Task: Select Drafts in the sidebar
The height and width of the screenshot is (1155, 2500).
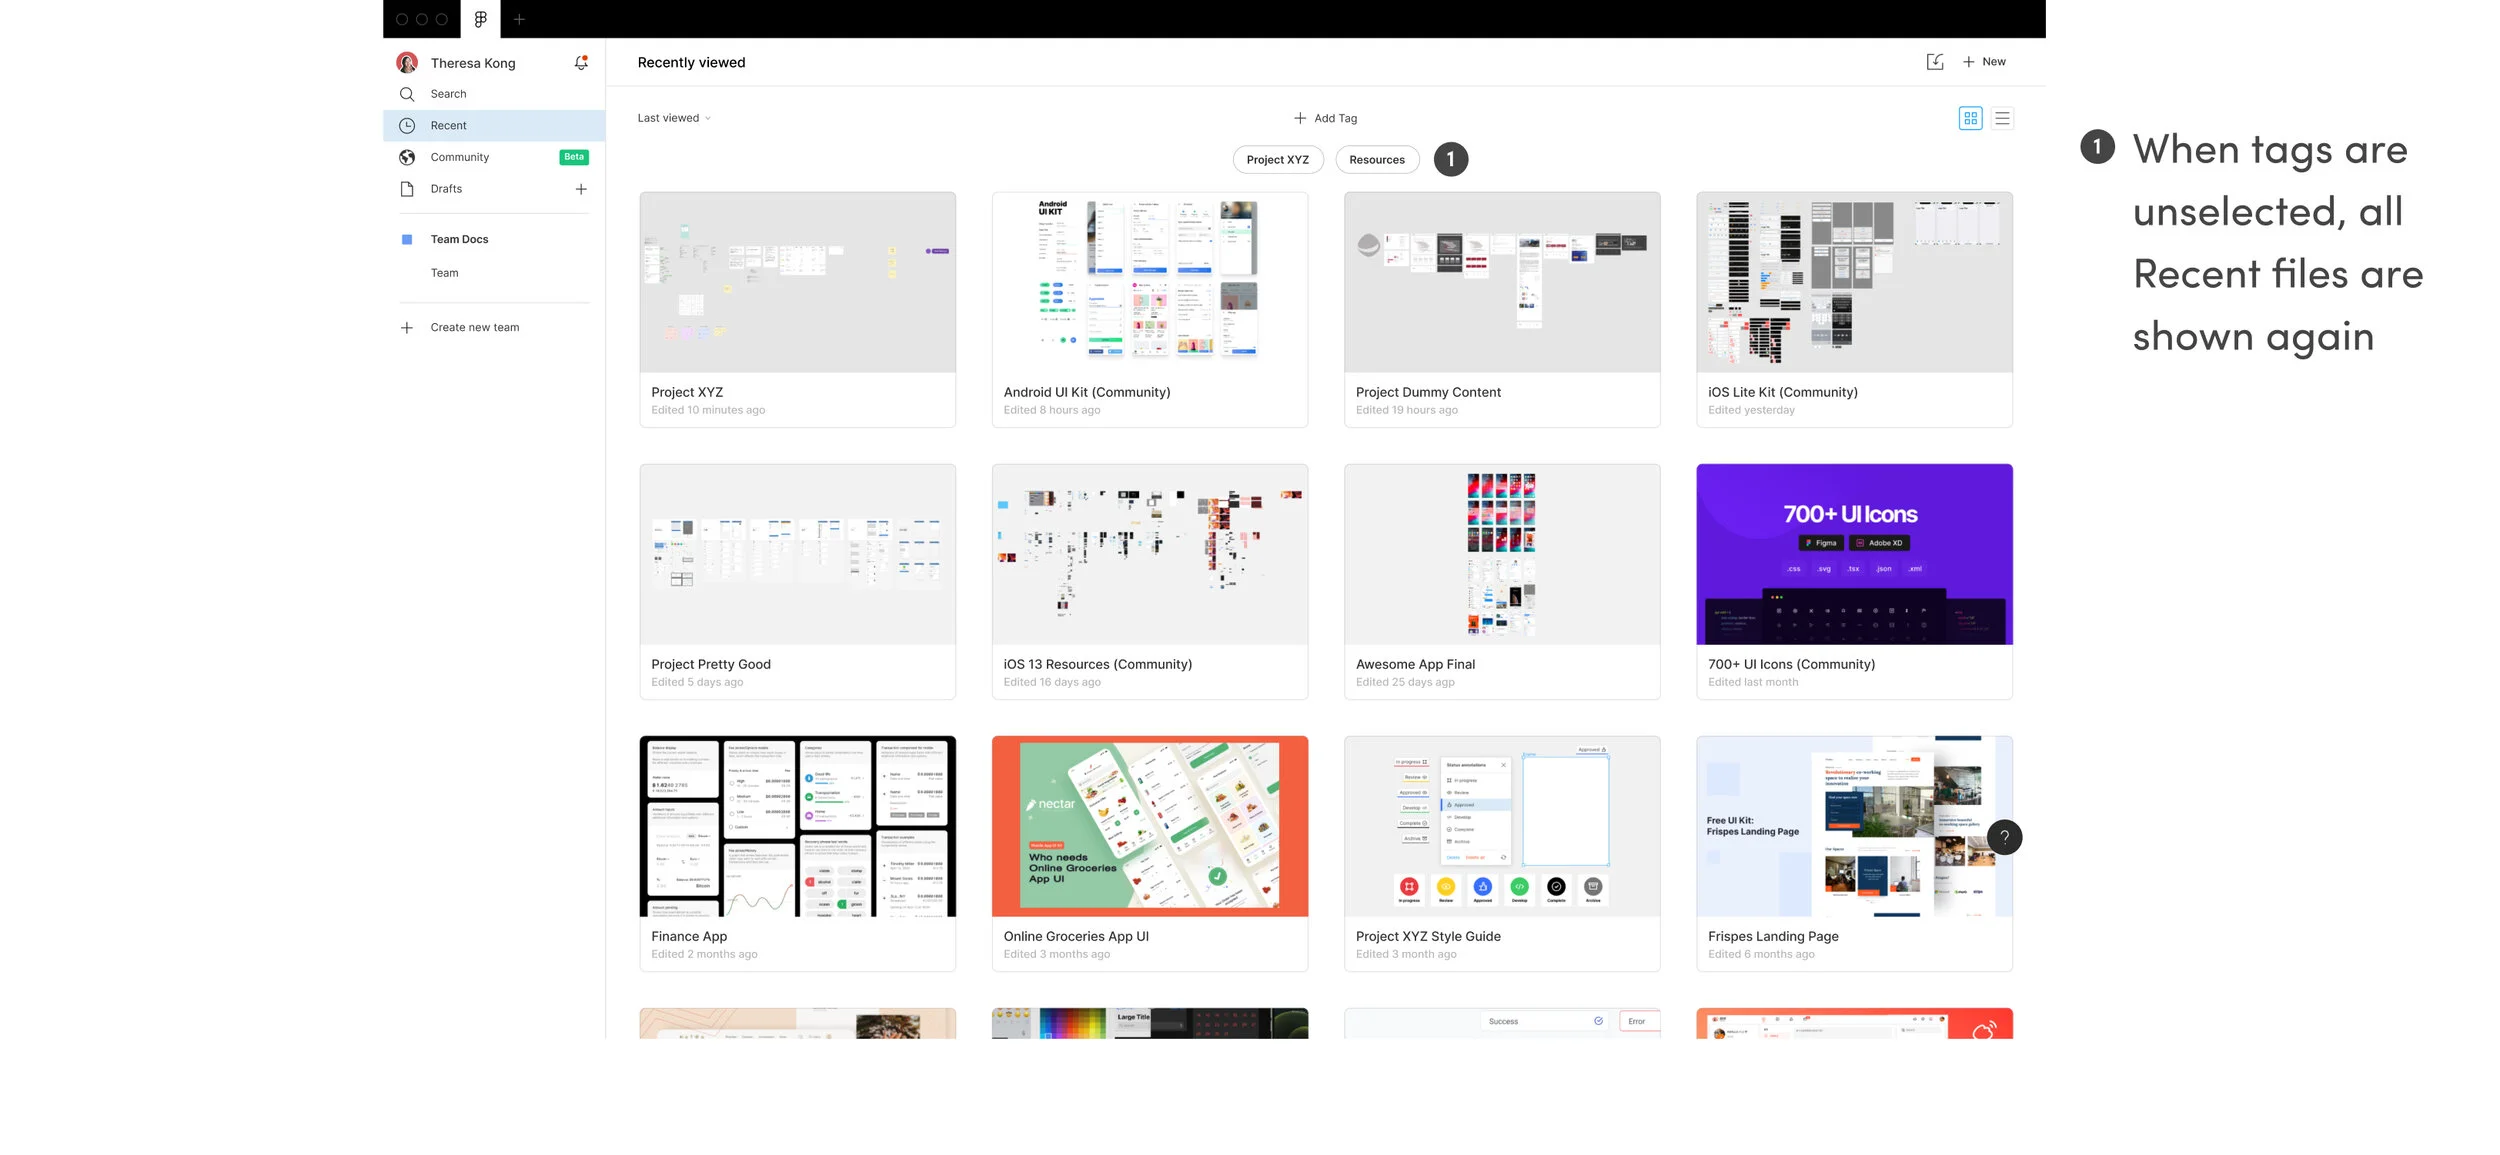Action: pos(446,189)
